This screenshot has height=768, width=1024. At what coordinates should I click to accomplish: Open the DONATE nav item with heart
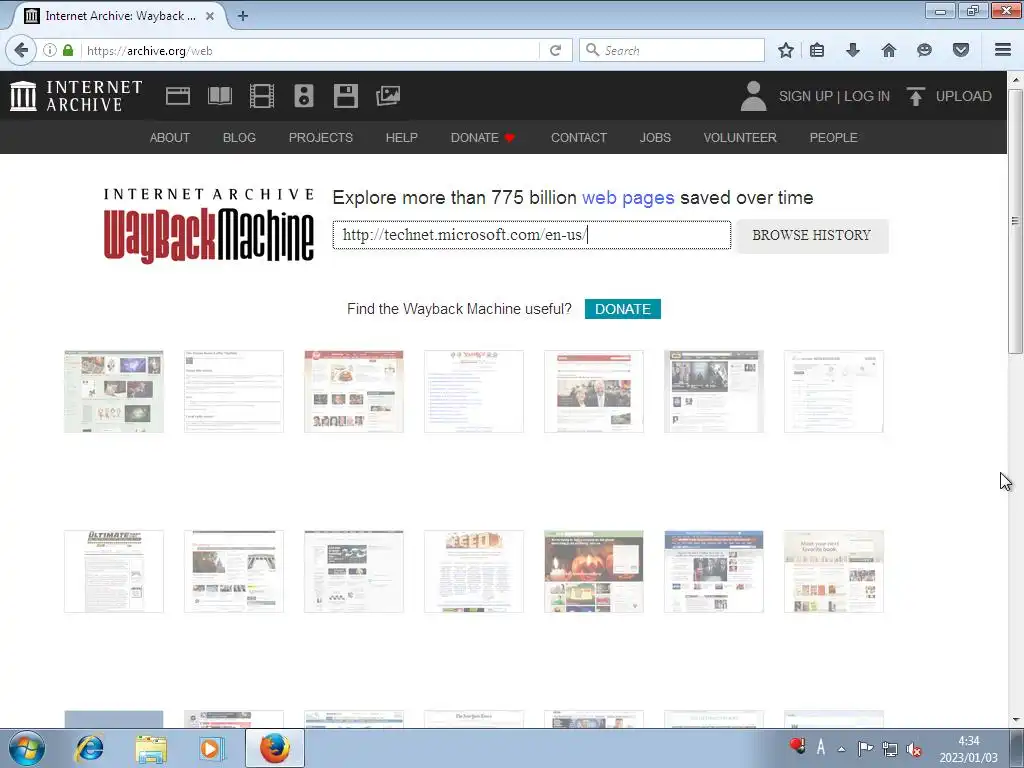(x=483, y=138)
